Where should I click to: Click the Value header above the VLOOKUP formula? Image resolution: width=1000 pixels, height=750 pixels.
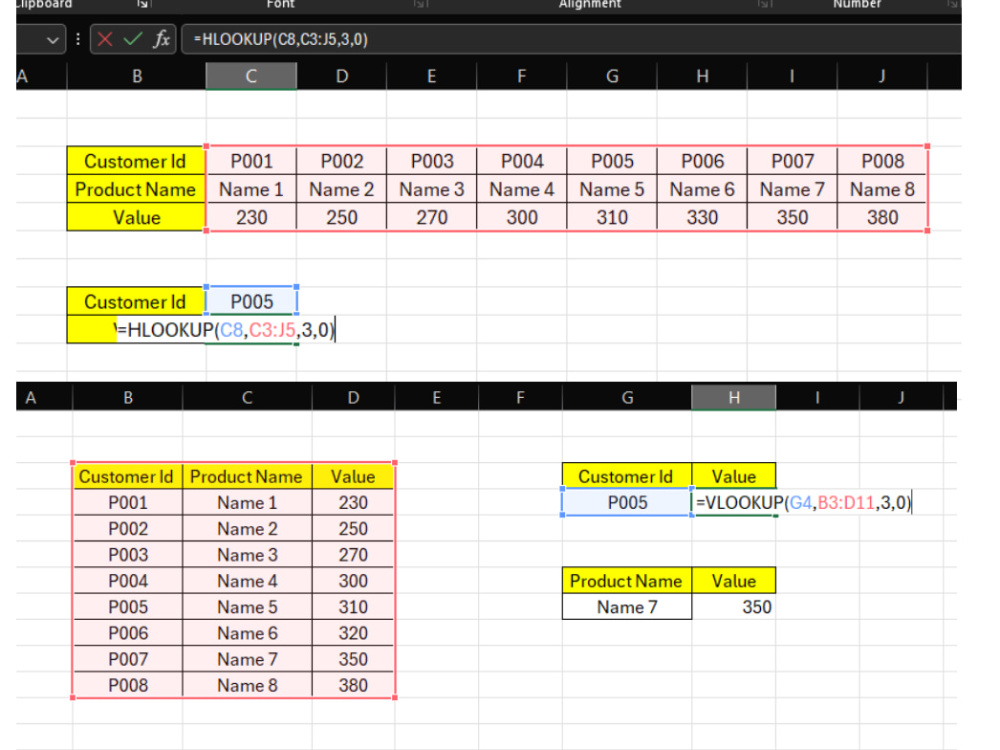pyautogui.click(x=733, y=476)
